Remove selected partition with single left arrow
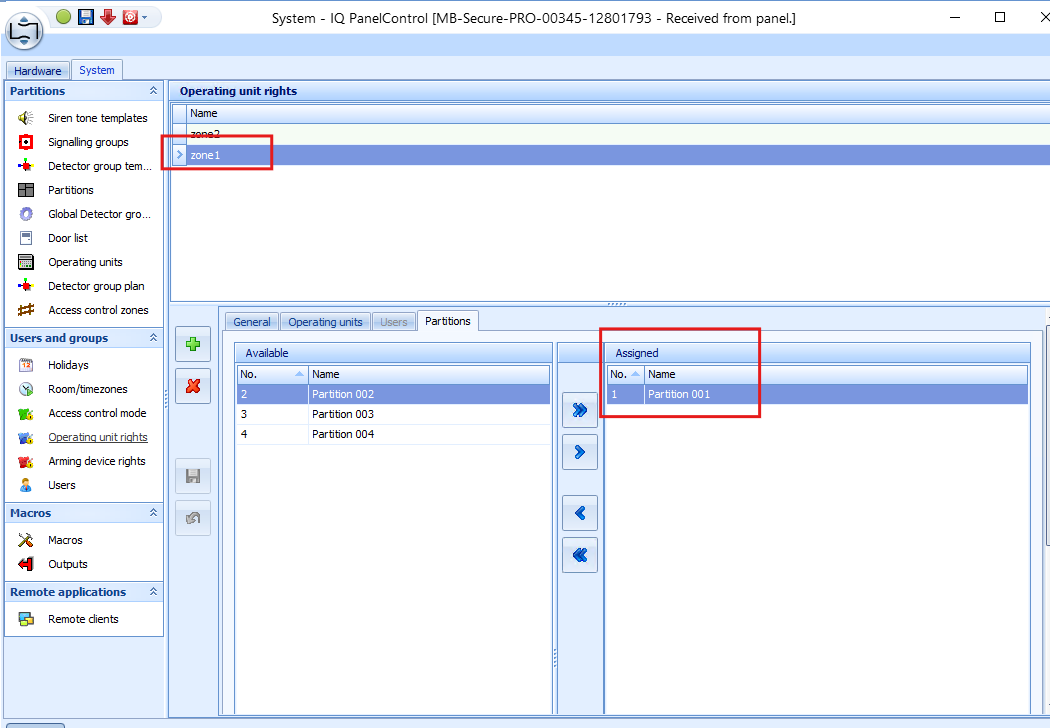The height and width of the screenshot is (728, 1050). (x=580, y=513)
